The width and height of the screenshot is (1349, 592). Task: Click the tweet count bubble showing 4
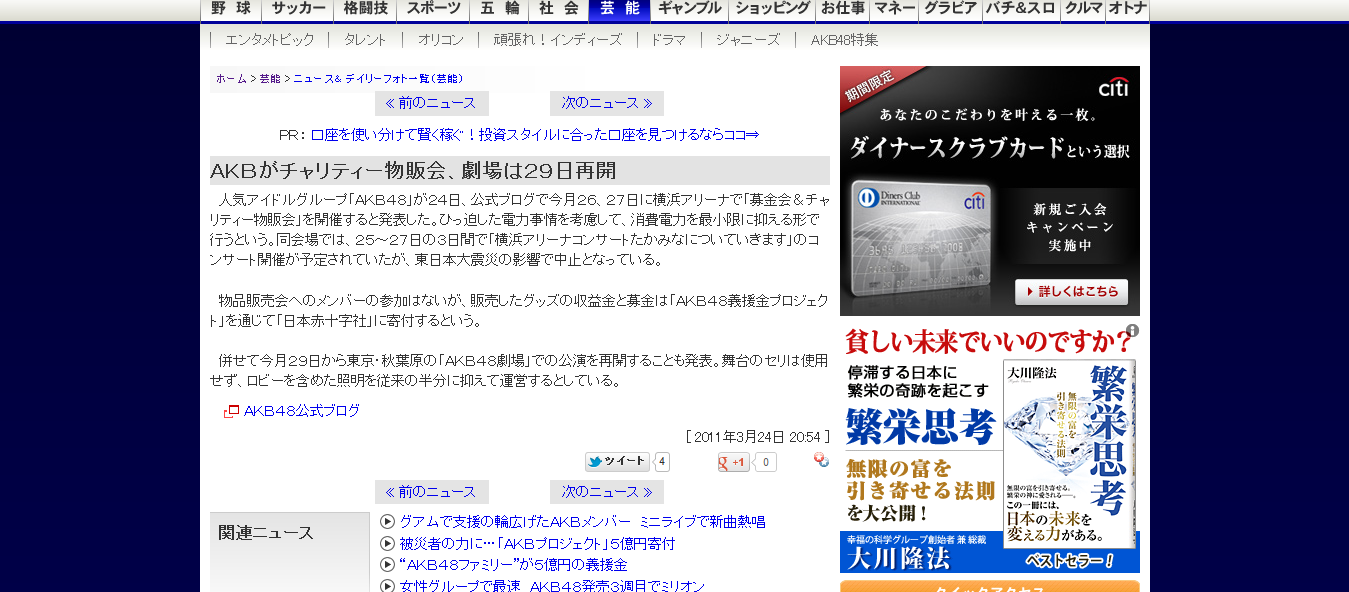[662, 462]
